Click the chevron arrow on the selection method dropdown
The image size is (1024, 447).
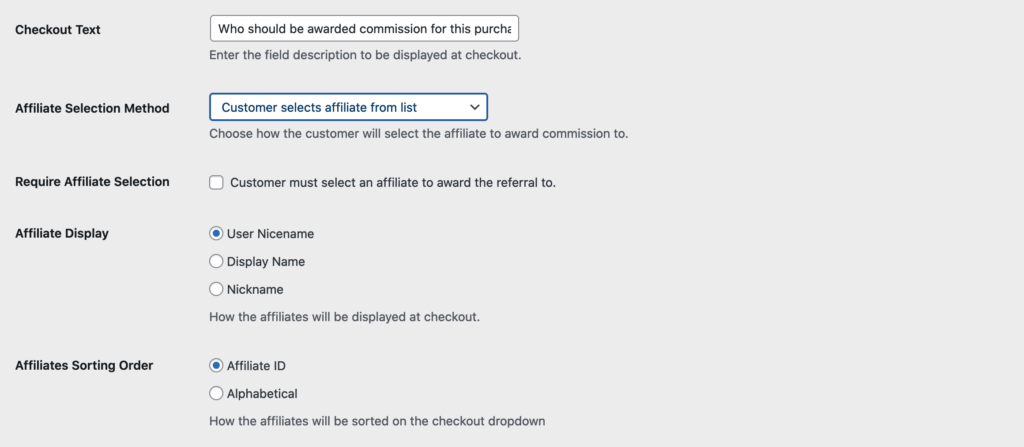(x=475, y=107)
